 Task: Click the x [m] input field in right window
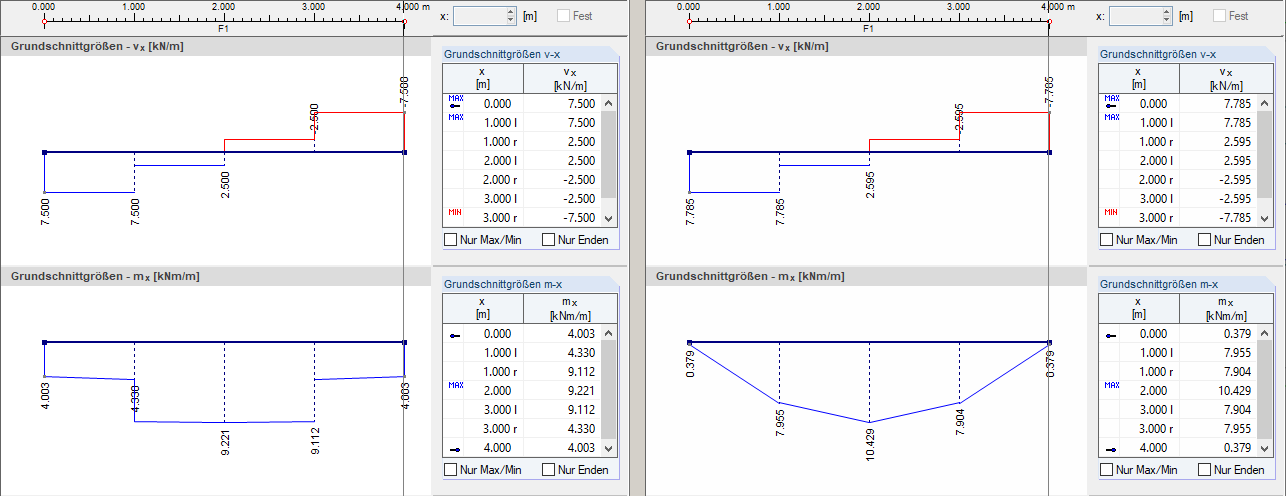(1136, 16)
